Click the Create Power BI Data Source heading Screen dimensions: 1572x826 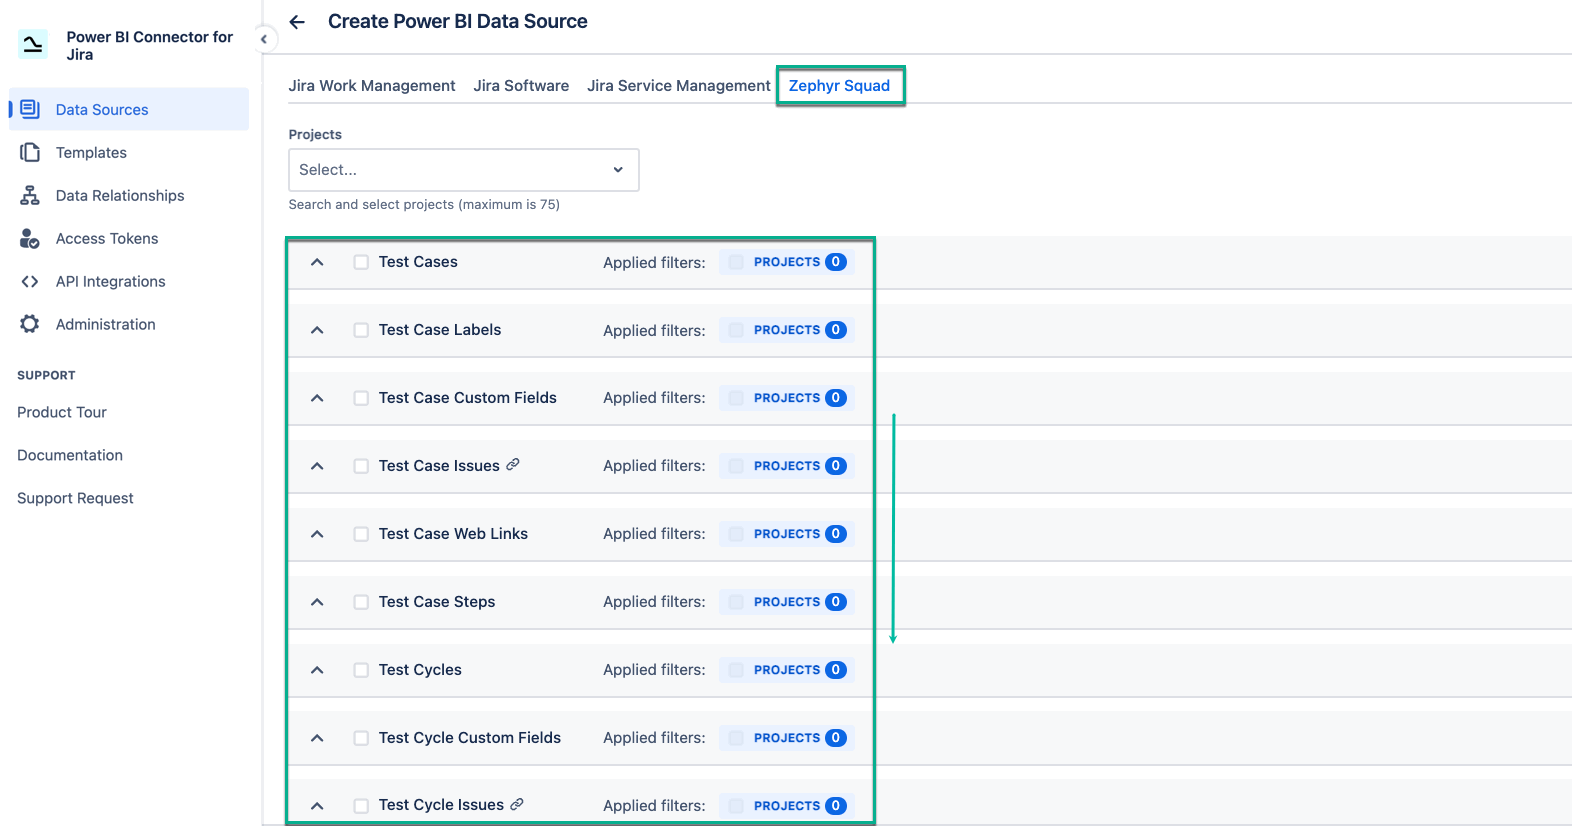(458, 22)
